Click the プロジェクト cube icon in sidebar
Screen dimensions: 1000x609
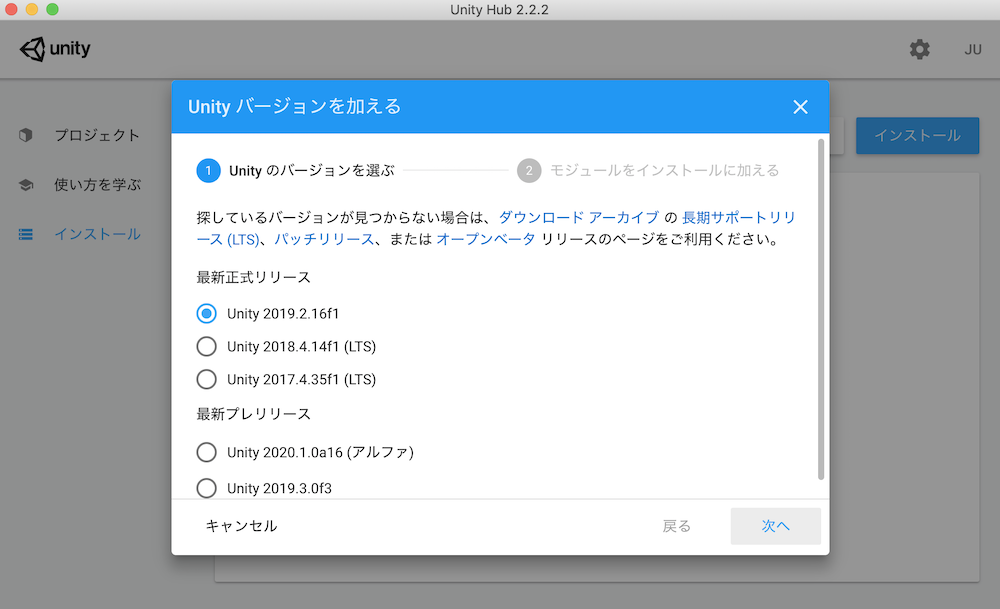coord(26,135)
